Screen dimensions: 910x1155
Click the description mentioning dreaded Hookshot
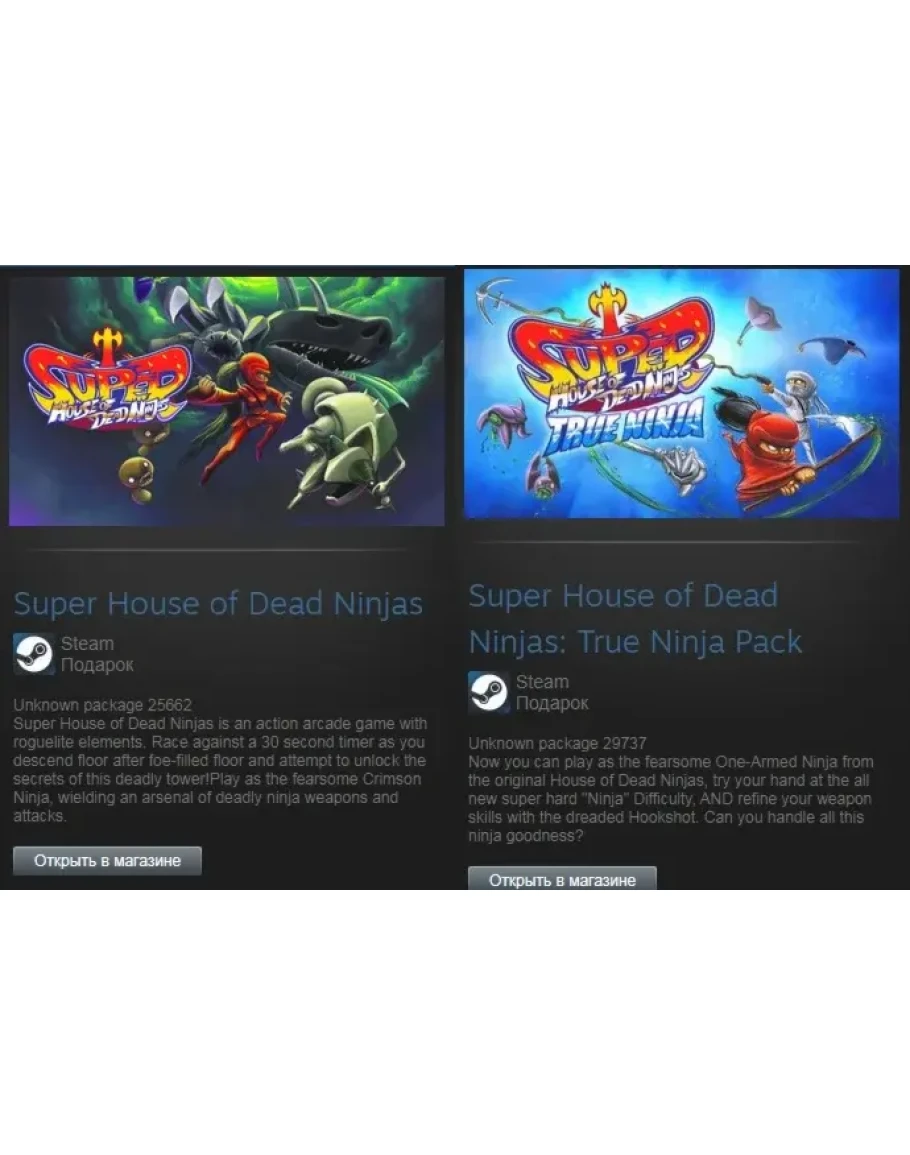[x=671, y=799]
